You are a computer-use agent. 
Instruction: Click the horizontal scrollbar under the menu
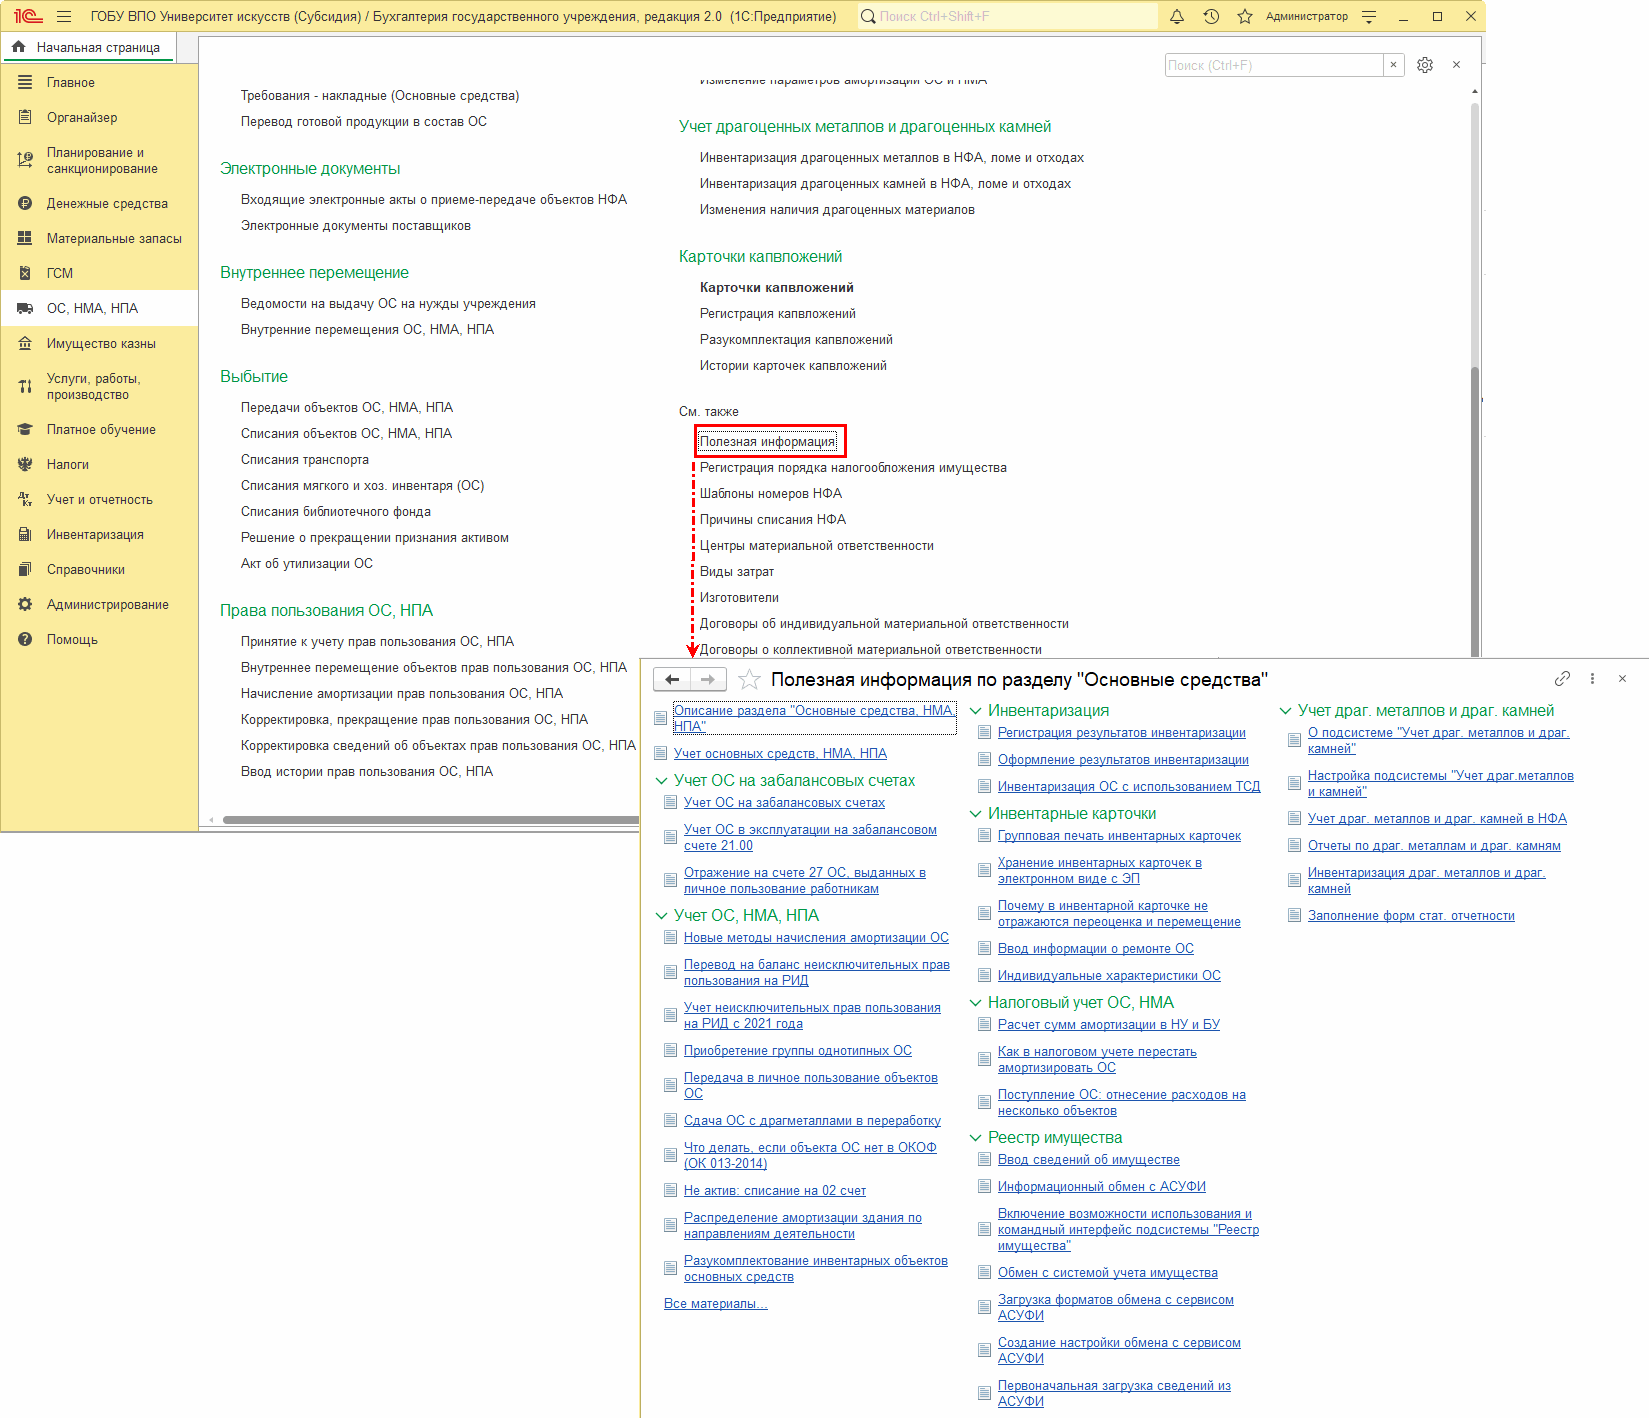tap(430, 820)
